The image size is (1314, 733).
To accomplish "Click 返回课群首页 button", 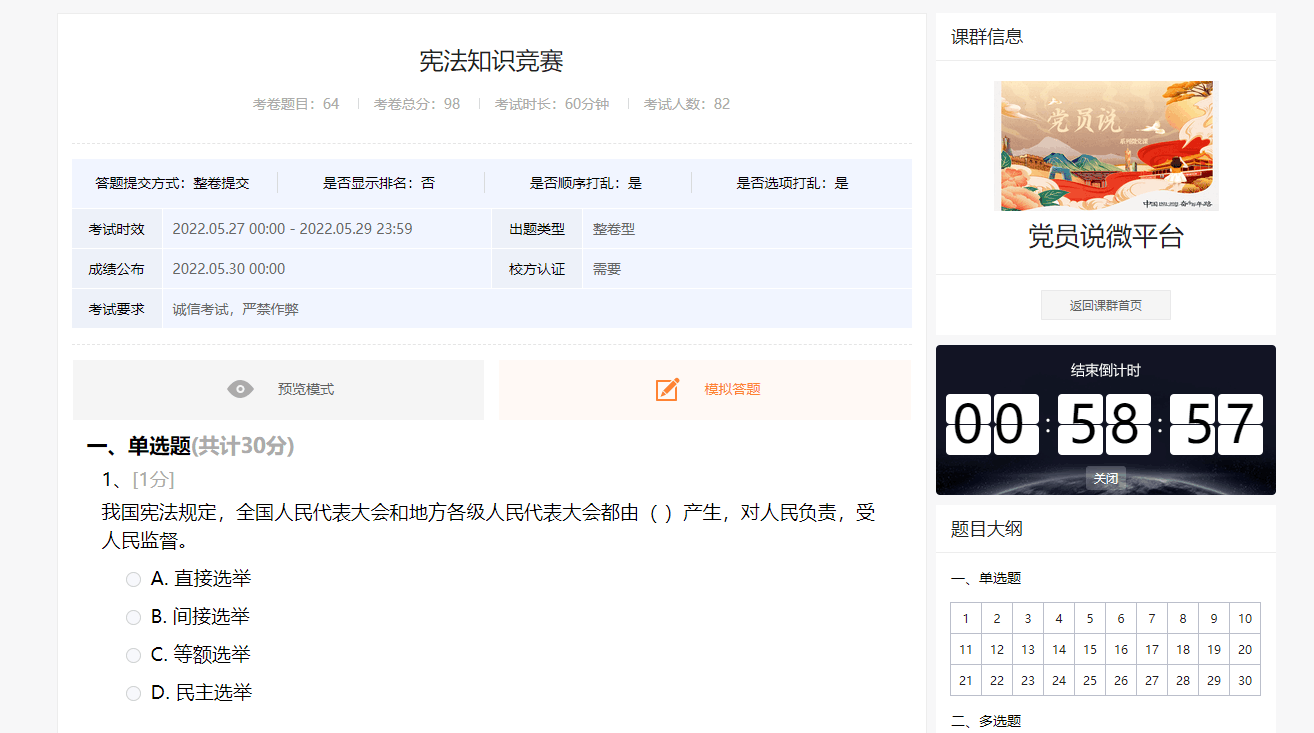I will pos(1105,305).
